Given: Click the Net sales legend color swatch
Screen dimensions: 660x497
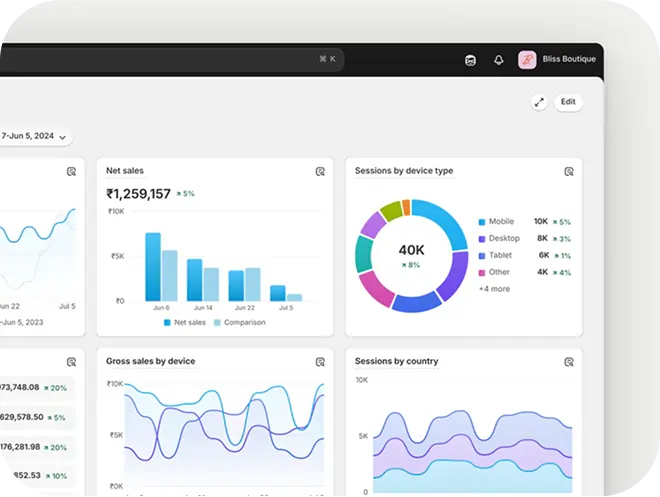Looking at the screenshot, I should tap(167, 323).
